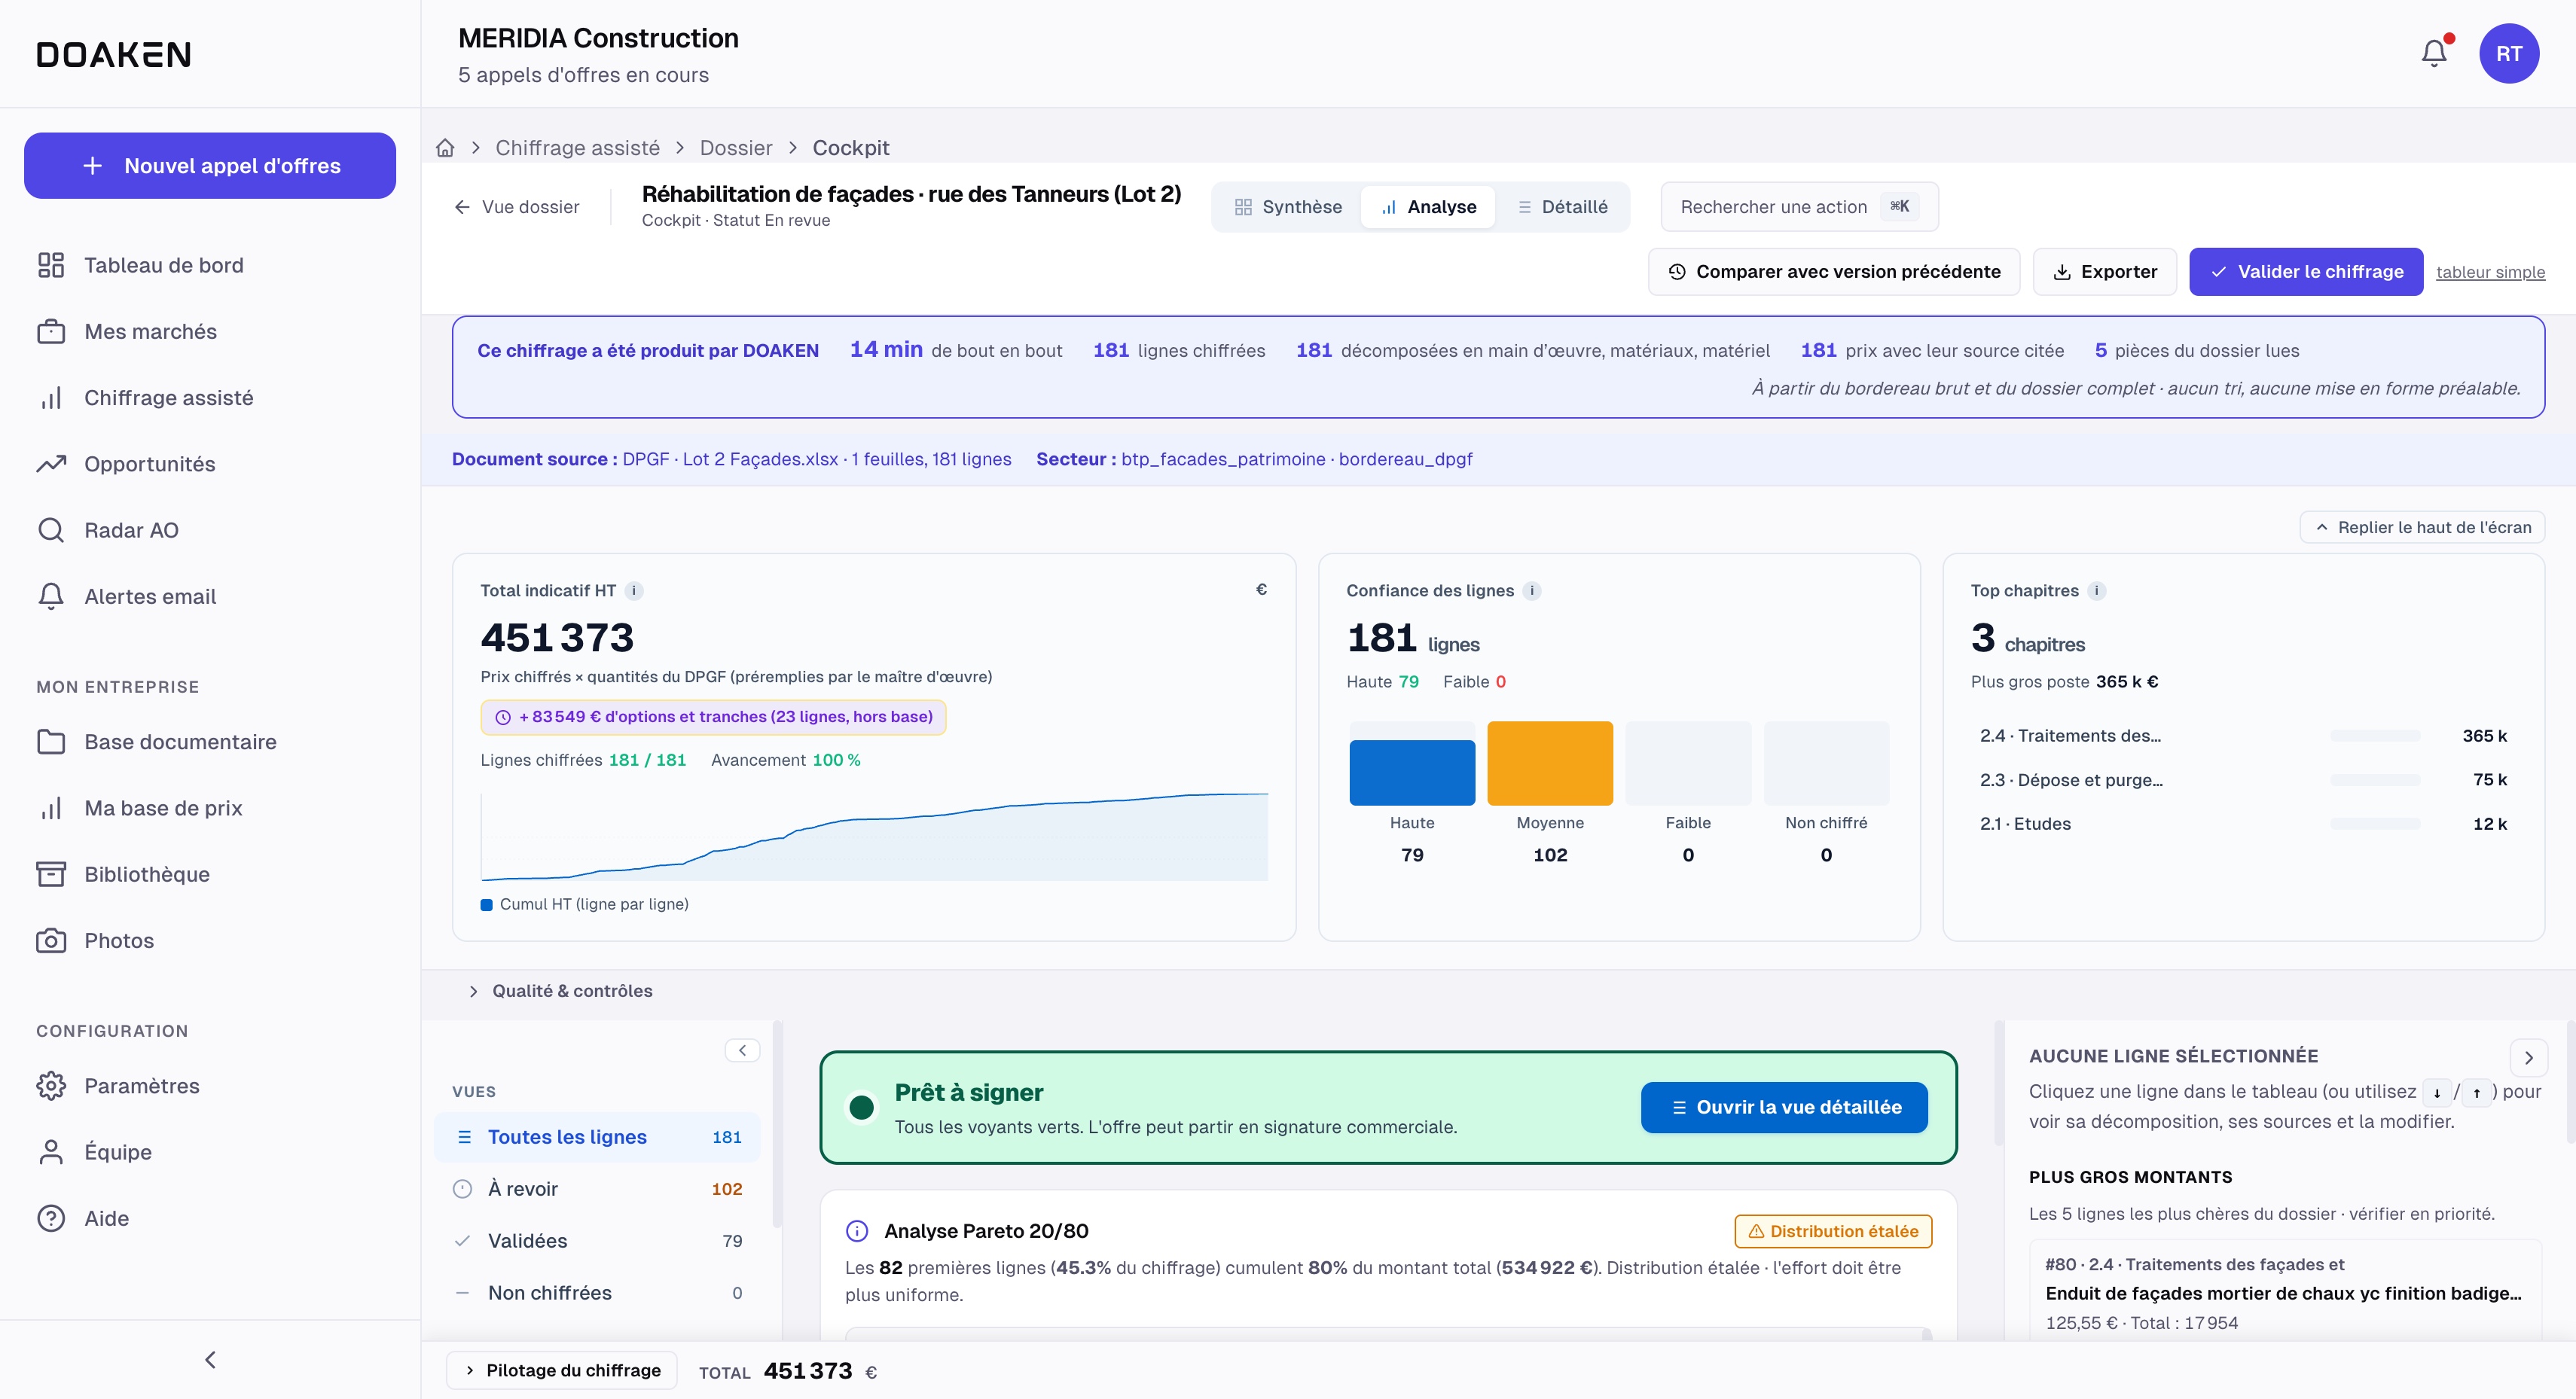Click the up arrow key hint
The height and width of the screenshot is (1399, 2576).
point(2477,1093)
